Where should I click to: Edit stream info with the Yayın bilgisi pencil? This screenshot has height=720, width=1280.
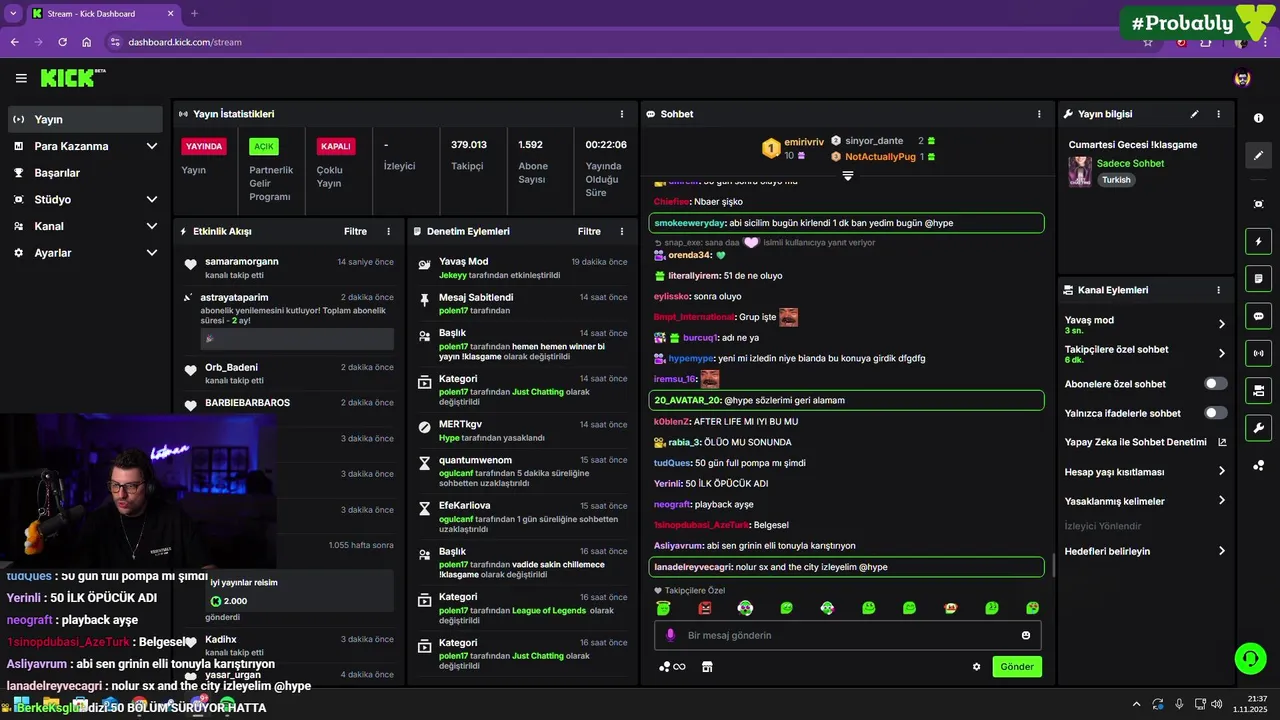click(x=1194, y=114)
